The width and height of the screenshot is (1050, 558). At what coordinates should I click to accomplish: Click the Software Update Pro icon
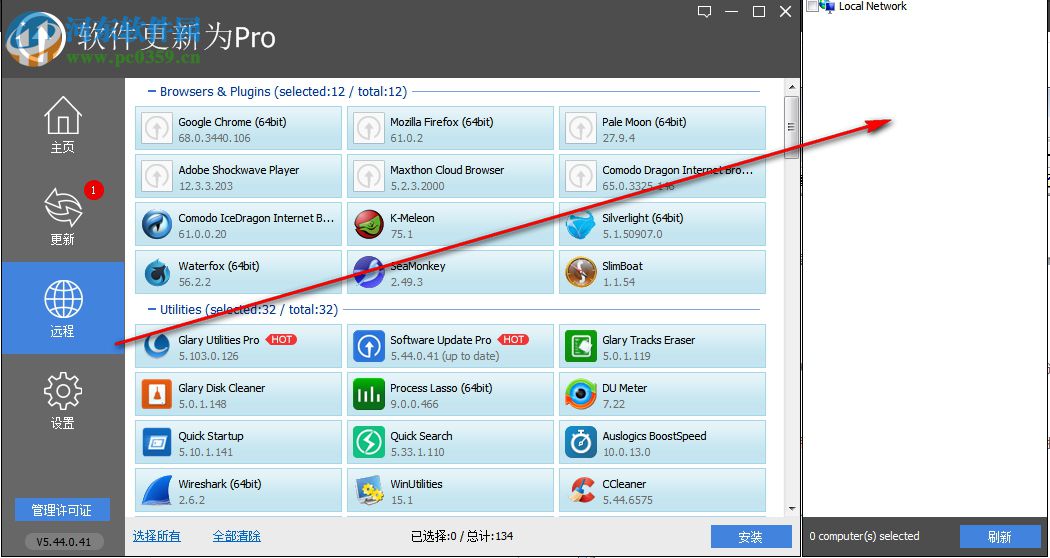pyautogui.click(x=369, y=346)
